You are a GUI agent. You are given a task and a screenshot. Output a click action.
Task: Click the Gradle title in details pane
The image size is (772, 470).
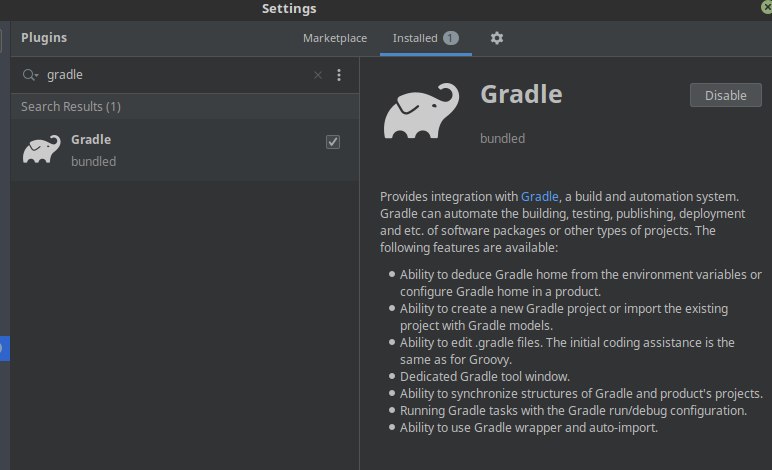click(521, 94)
